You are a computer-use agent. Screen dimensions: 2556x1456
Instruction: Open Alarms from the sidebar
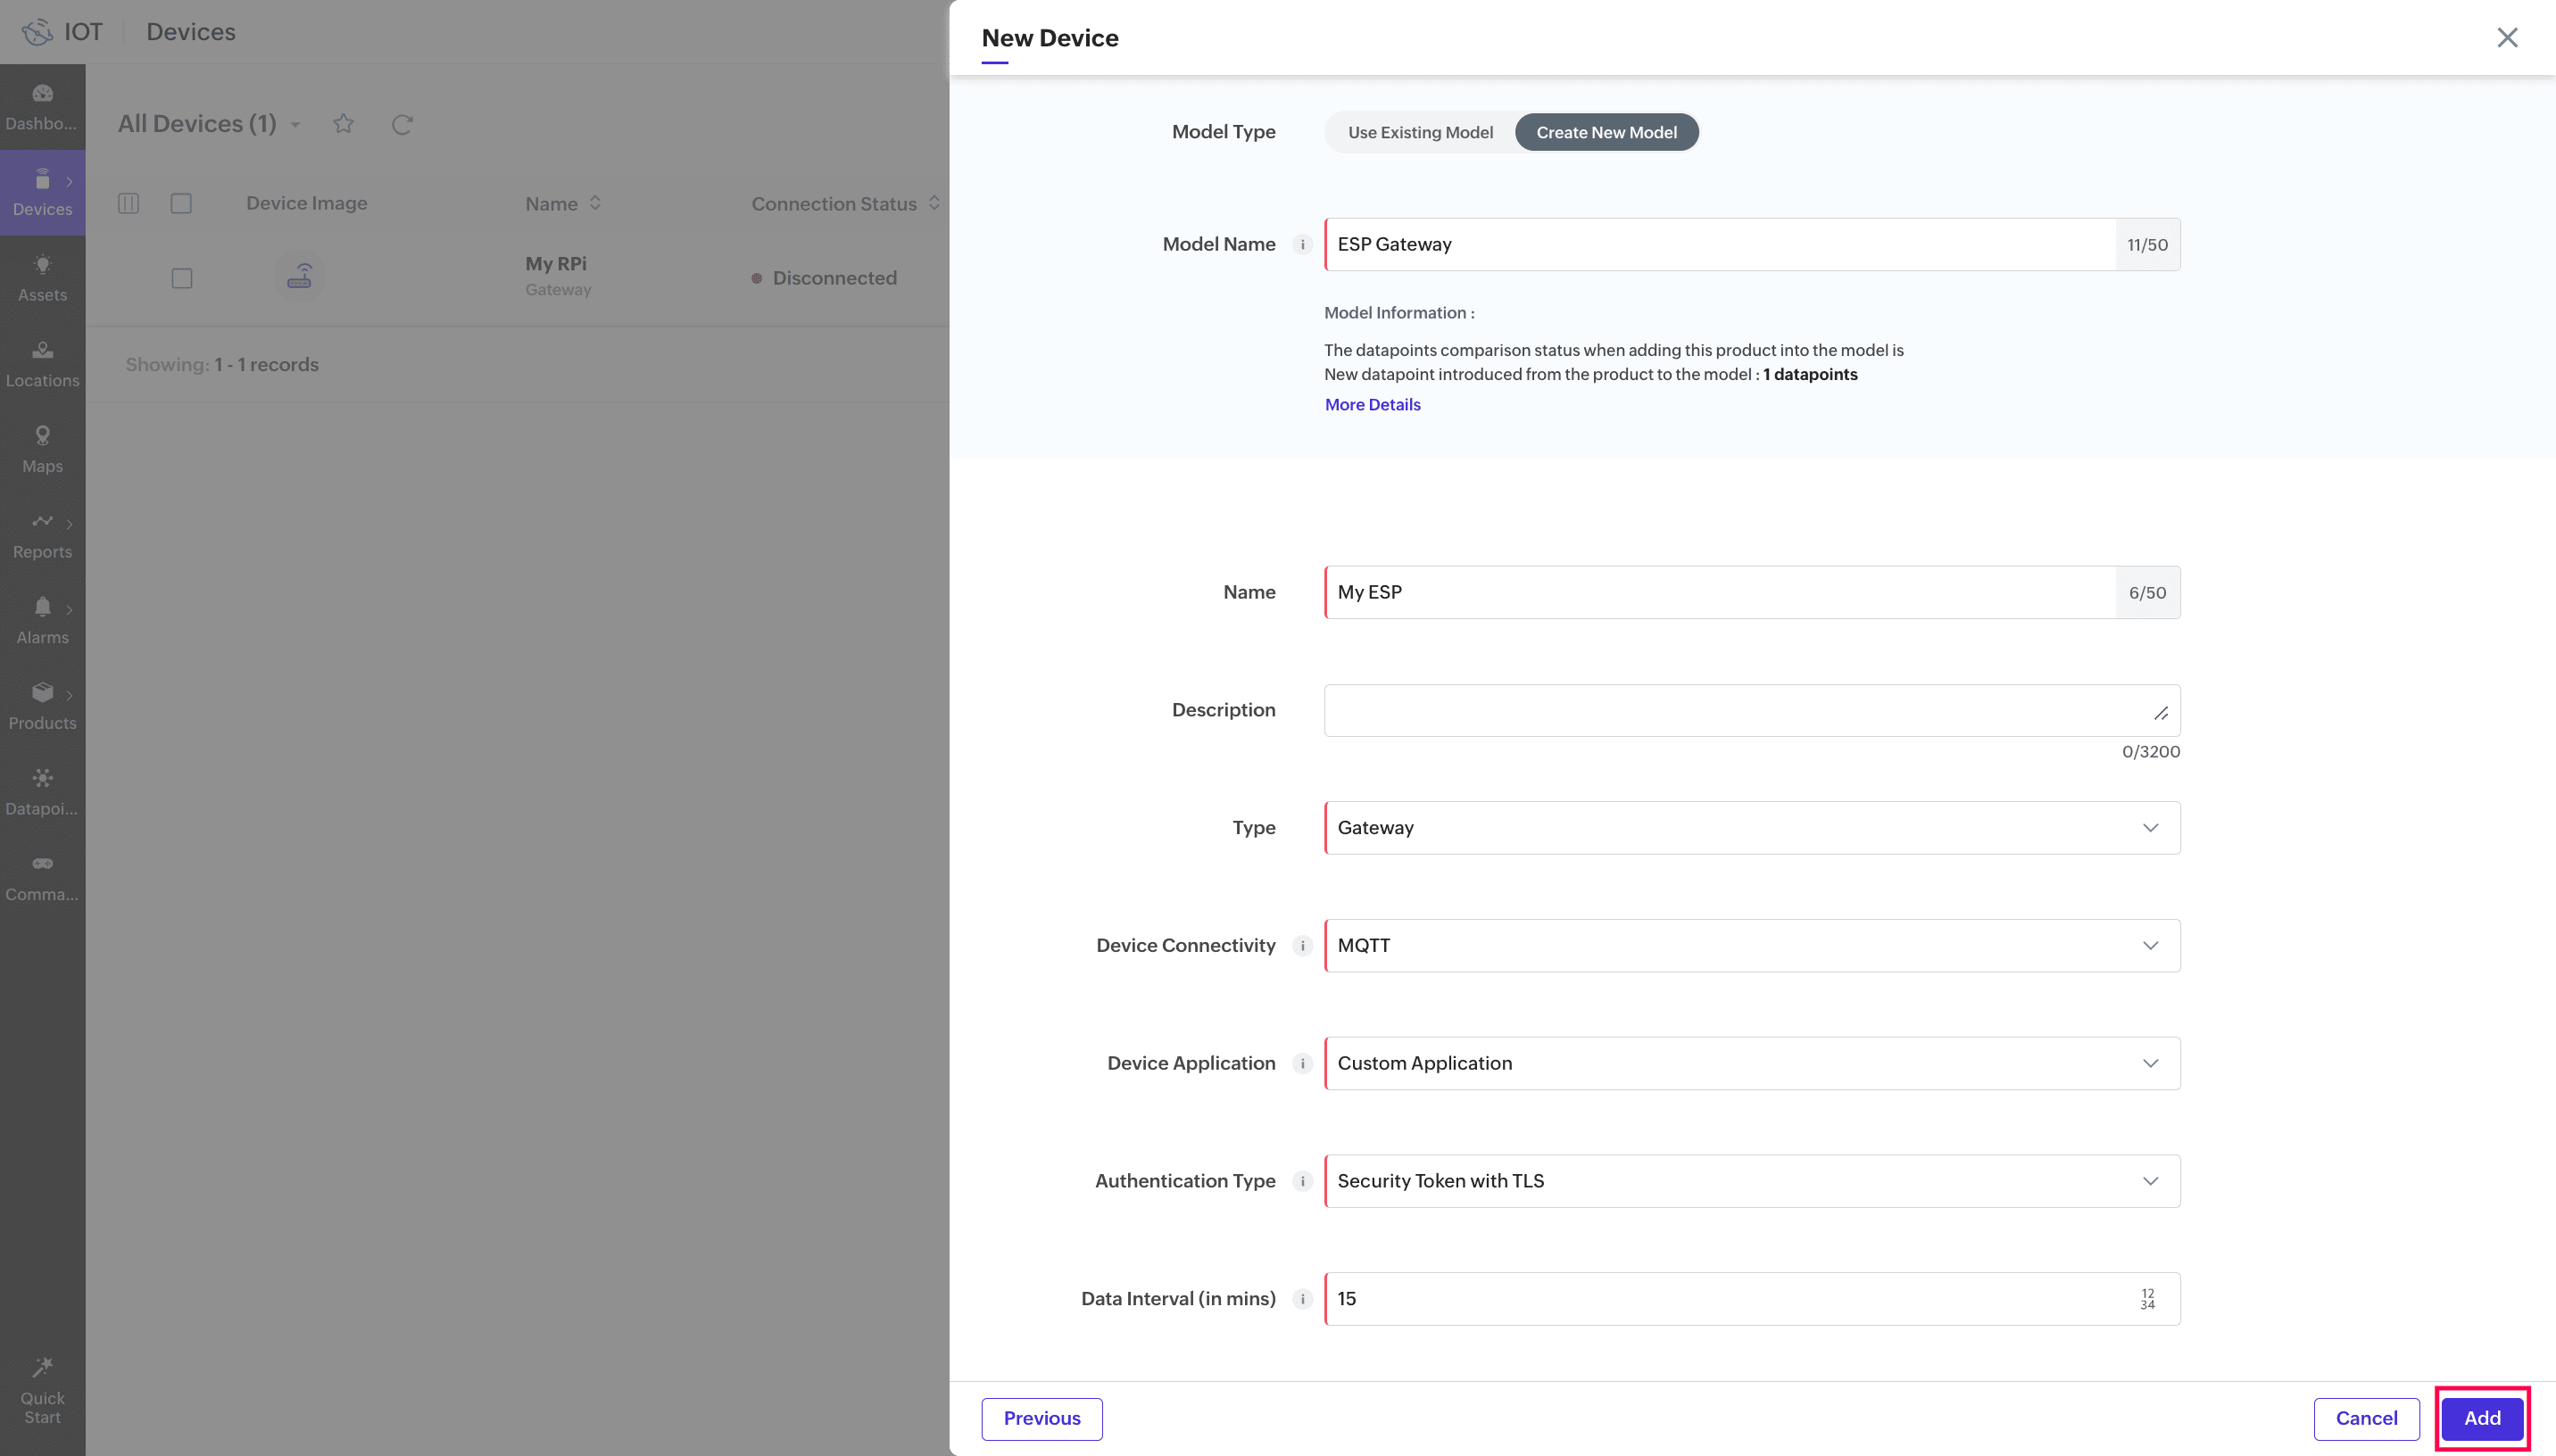42,620
